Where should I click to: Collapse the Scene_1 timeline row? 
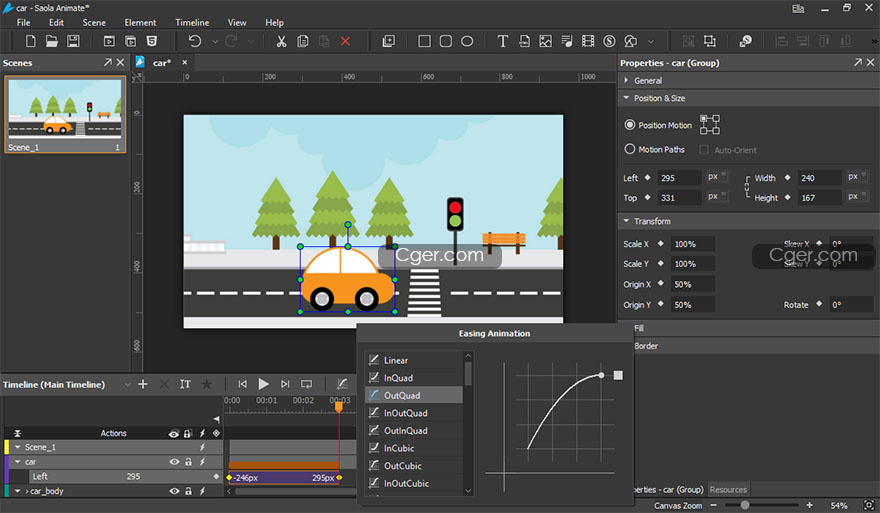coord(18,447)
